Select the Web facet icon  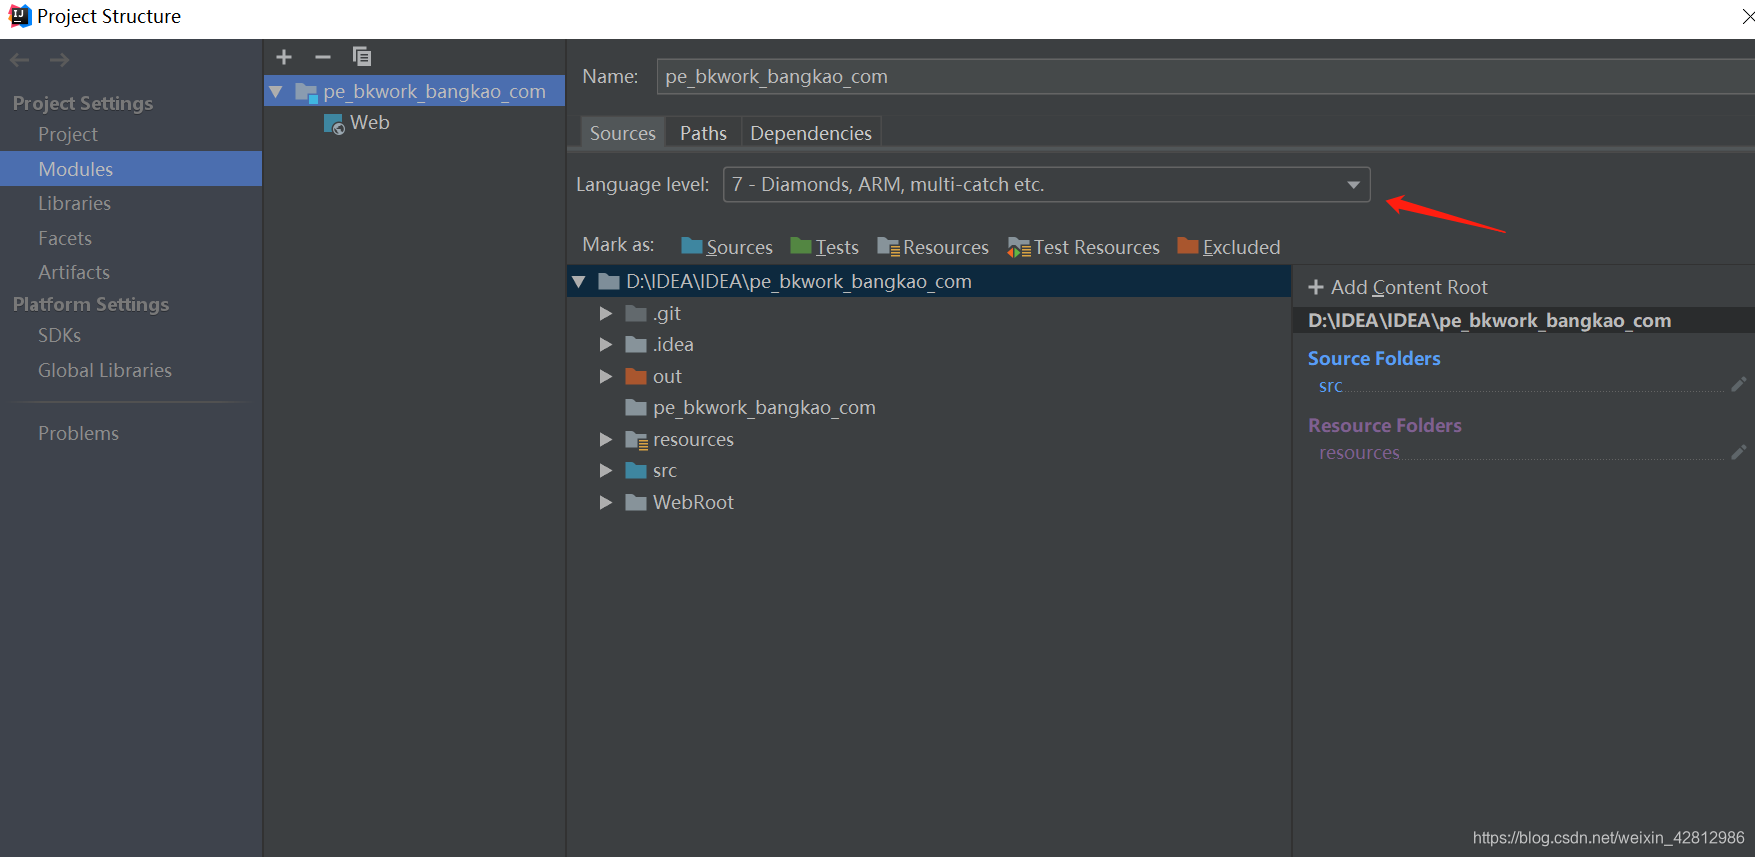(x=334, y=123)
